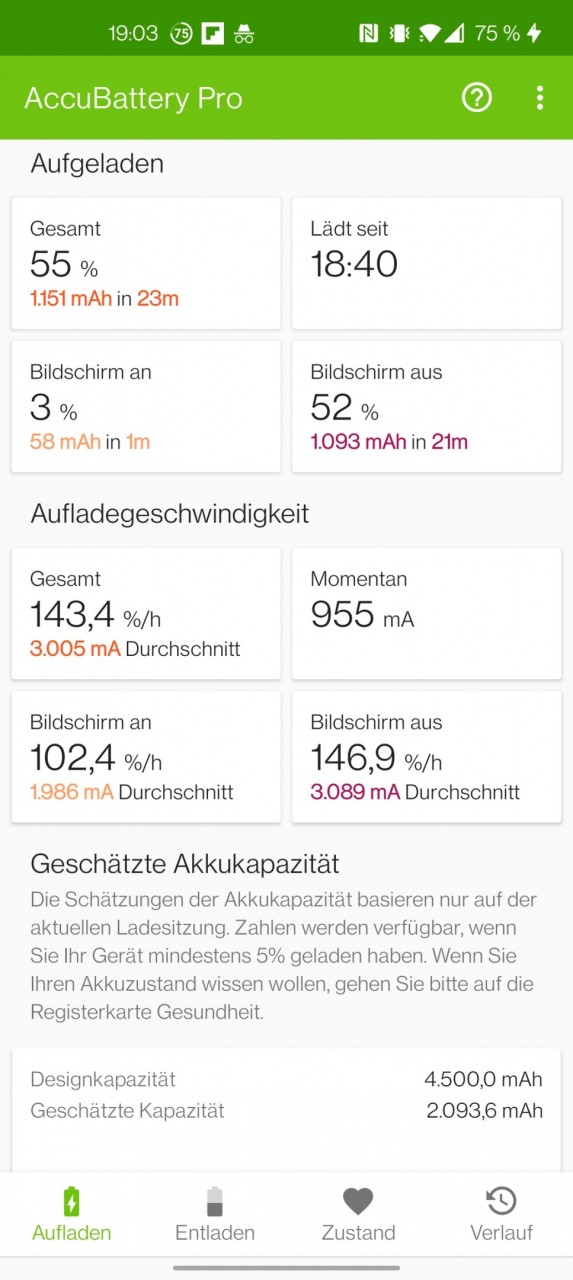Tap the Bildschirm an 3 % card
This screenshot has width=573, height=1280.
click(146, 406)
